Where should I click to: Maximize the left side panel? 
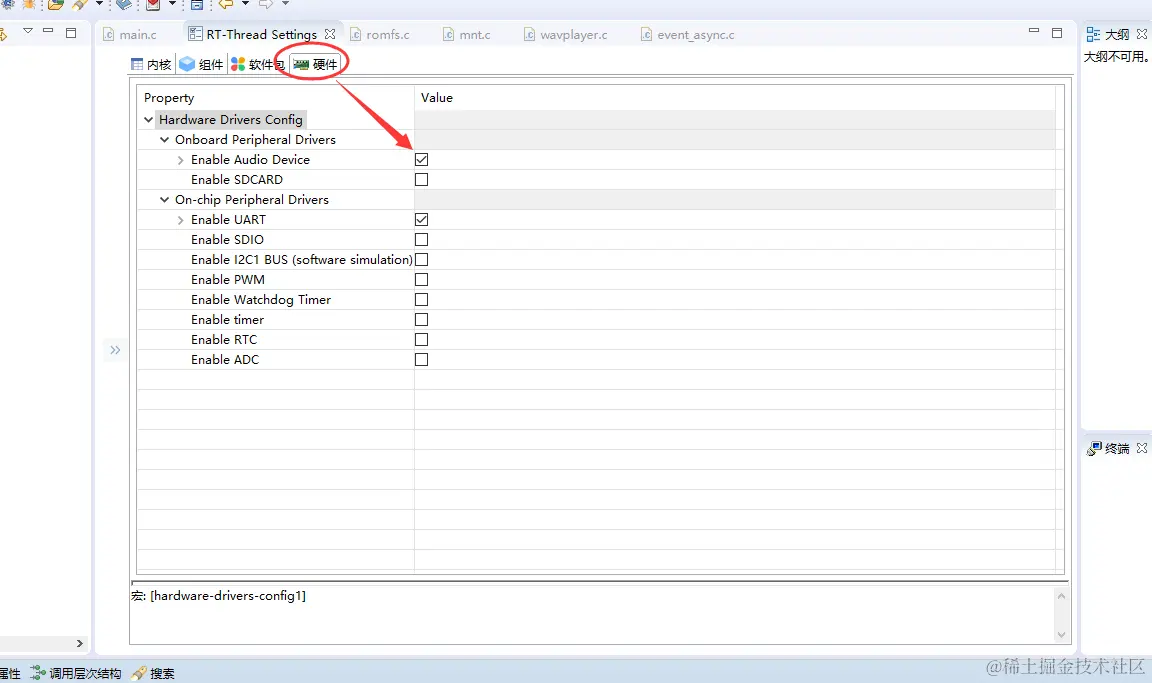click(71, 32)
